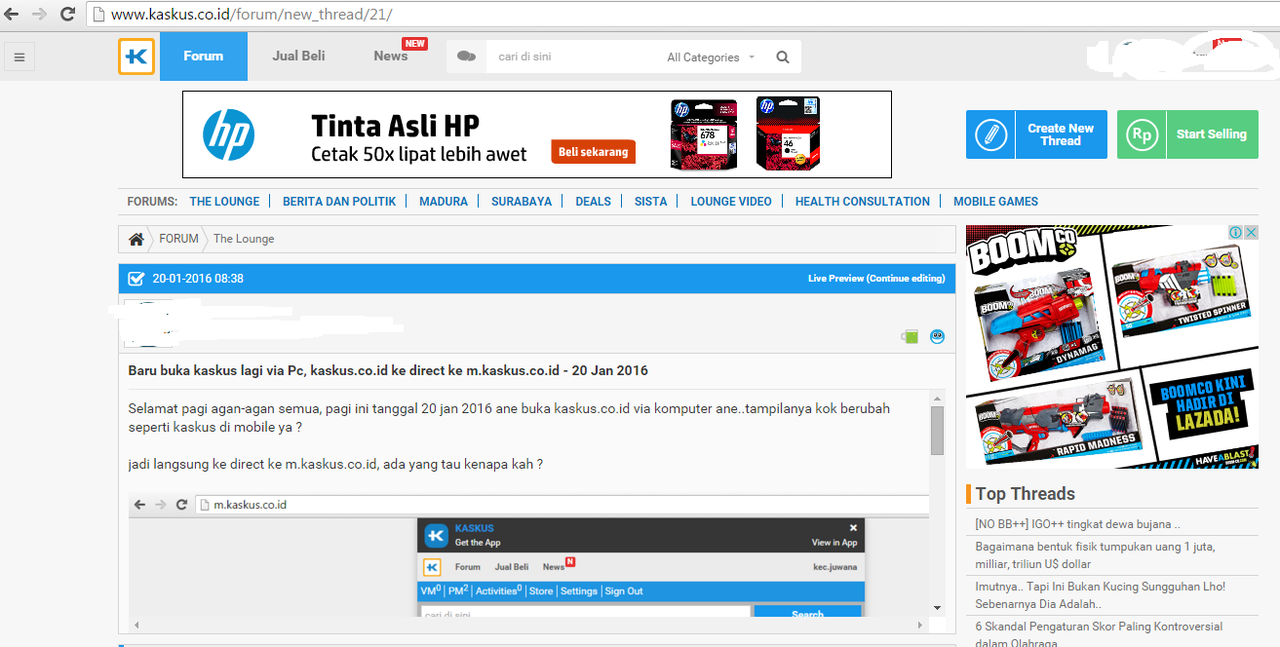Click the checkmark icon before the post date

pos(135,278)
